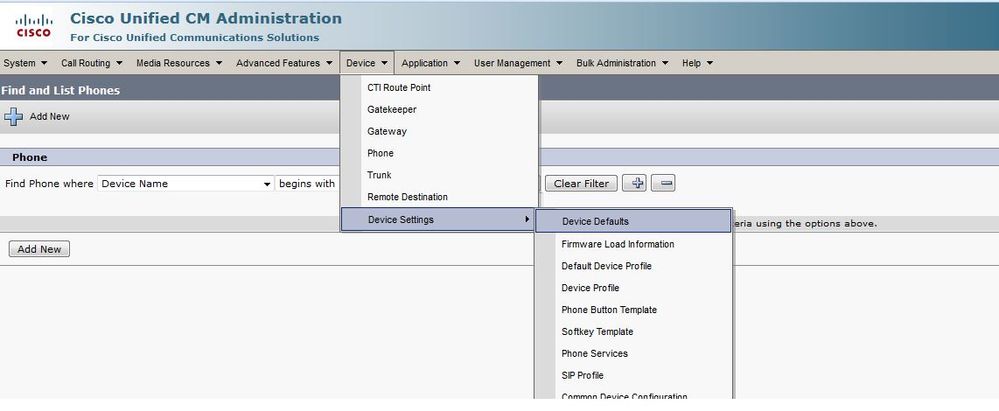
Task: Click the Add New plus icon
Action: pyautogui.click(x=14, y=117)
